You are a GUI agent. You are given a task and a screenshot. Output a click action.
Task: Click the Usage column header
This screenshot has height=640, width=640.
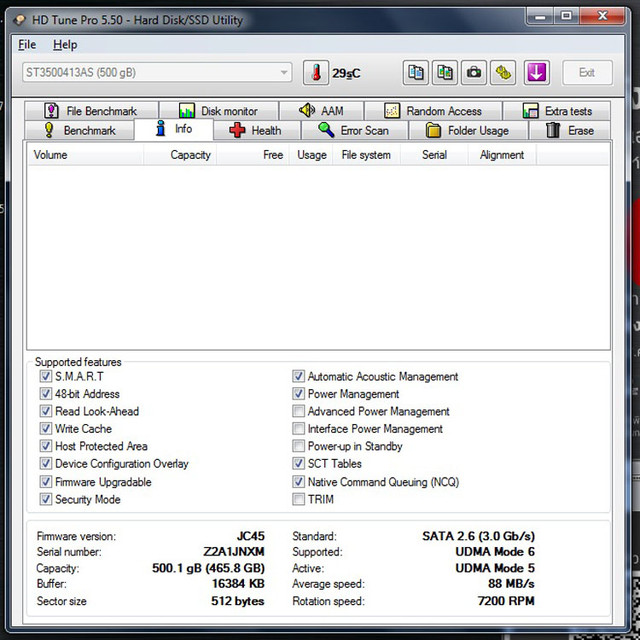pos(311,155)
